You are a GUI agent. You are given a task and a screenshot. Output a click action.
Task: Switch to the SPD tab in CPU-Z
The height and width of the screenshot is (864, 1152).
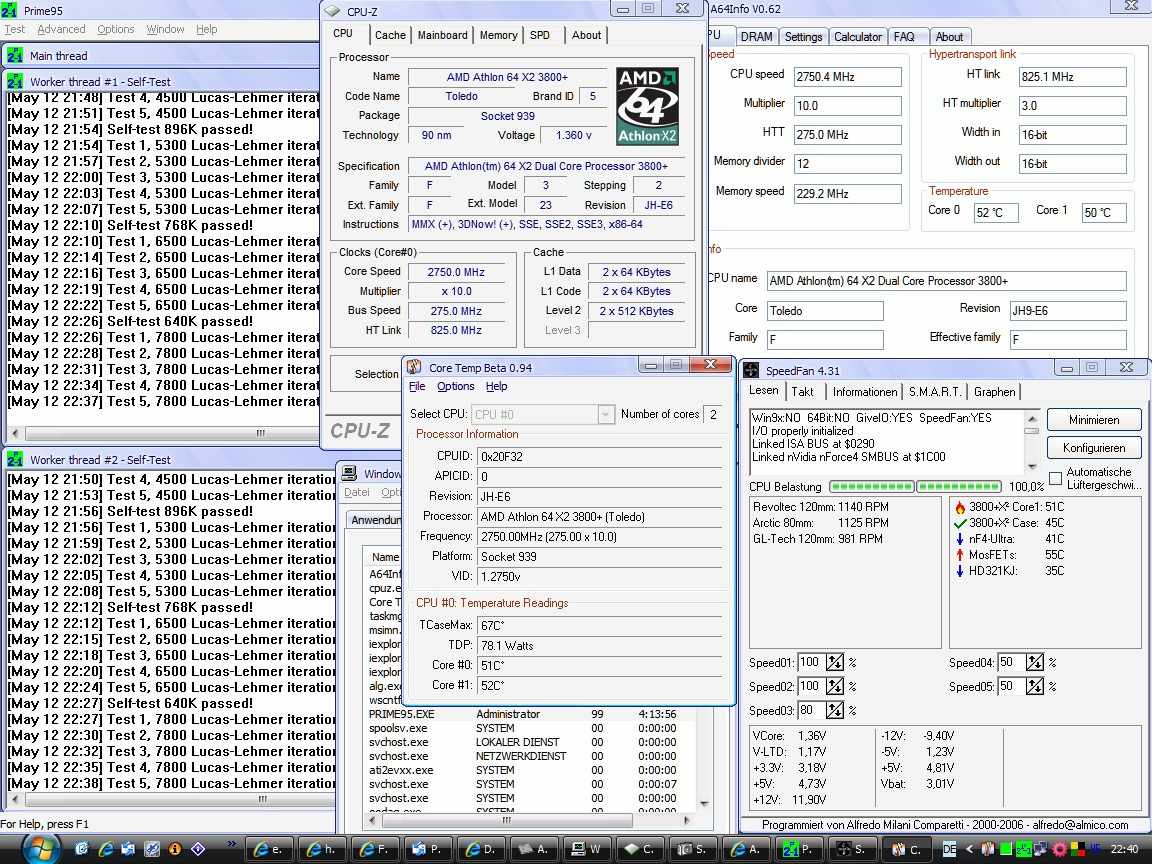click(540, 35)
